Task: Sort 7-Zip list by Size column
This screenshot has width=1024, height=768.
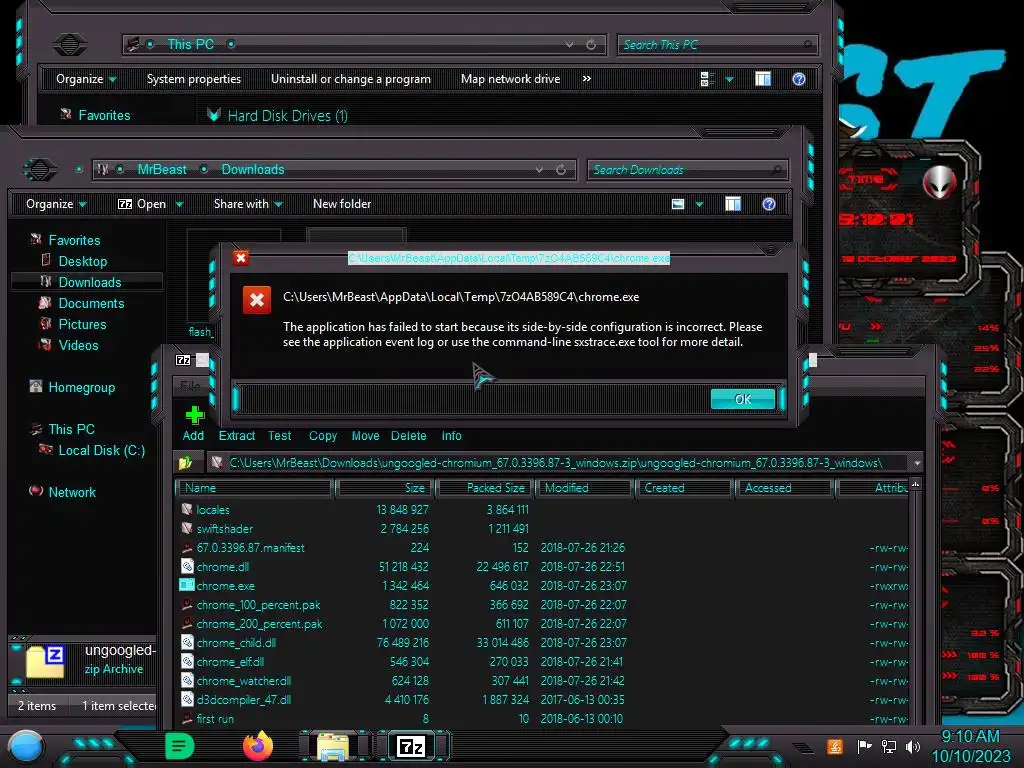Action: pyautogui.click(x=385, y=488)
